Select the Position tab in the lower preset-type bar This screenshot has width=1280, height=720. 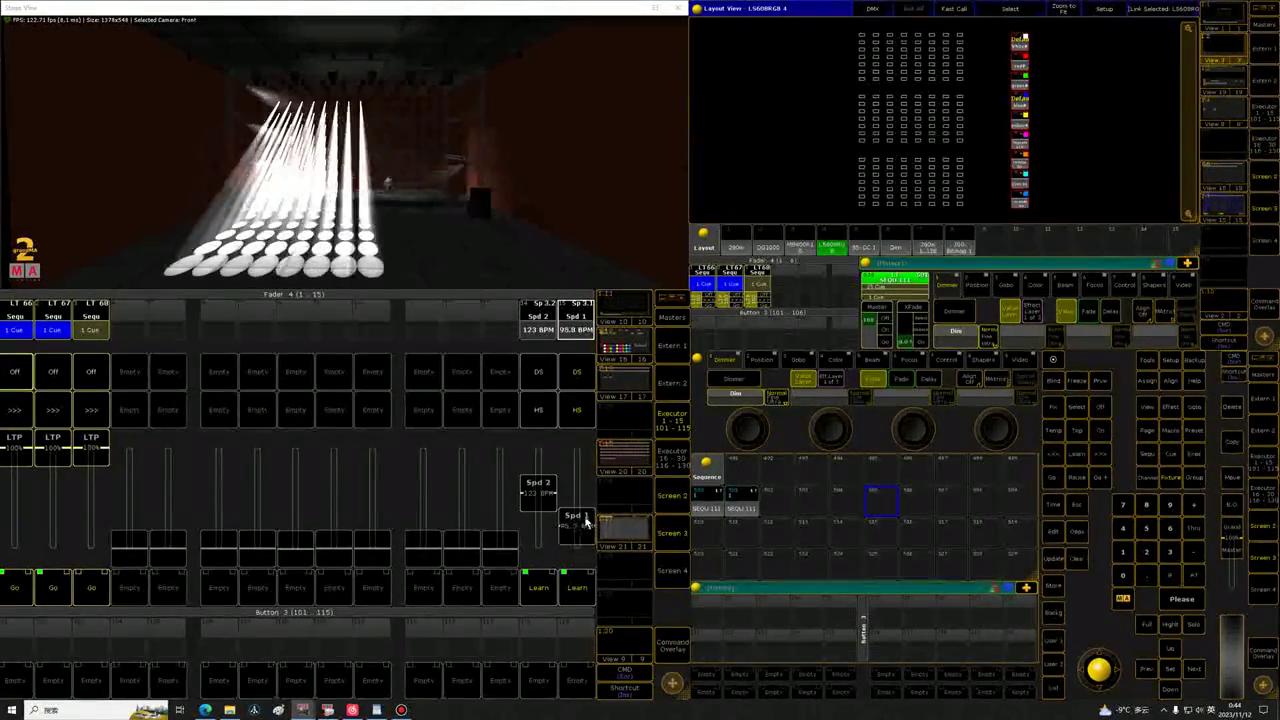pos(762,360)
